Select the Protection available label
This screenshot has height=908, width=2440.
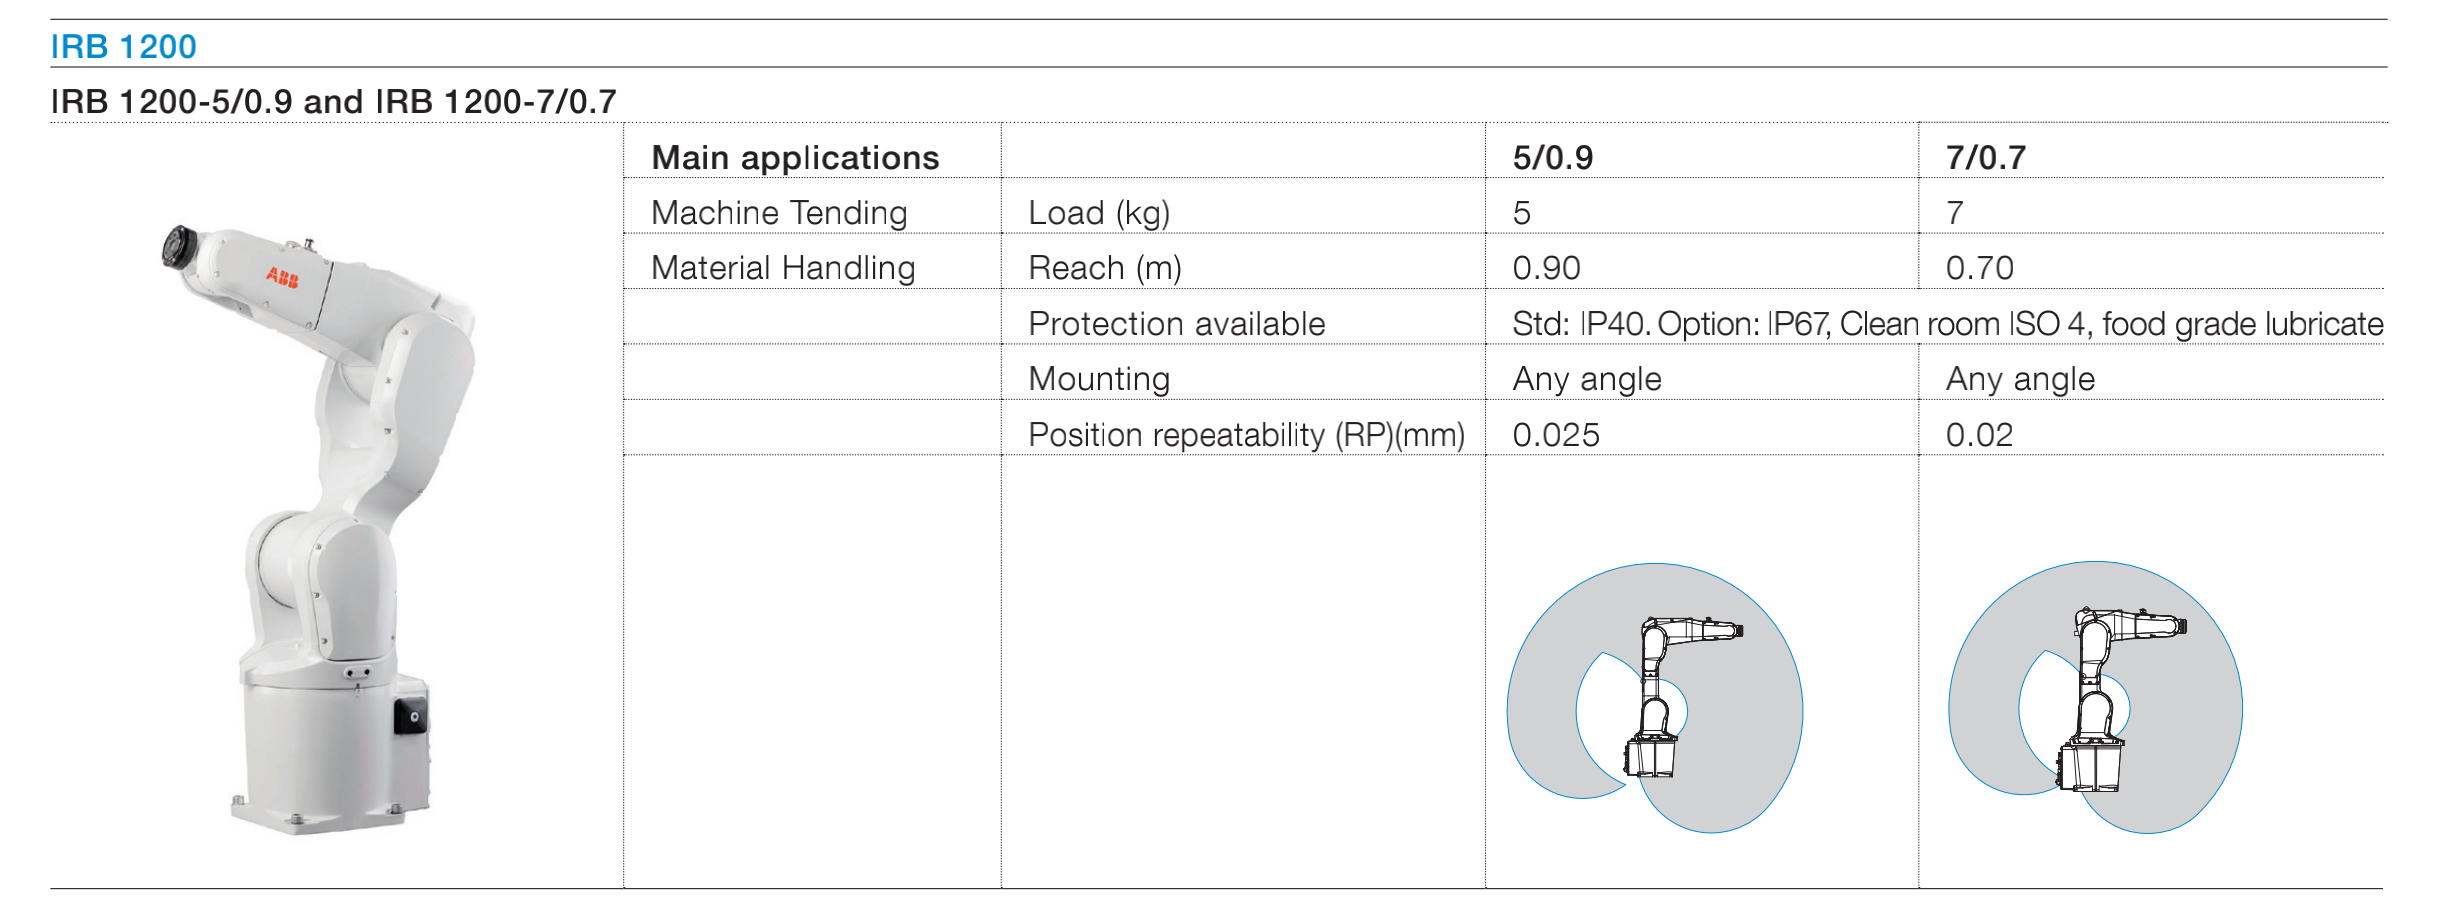click(1176, 324)
